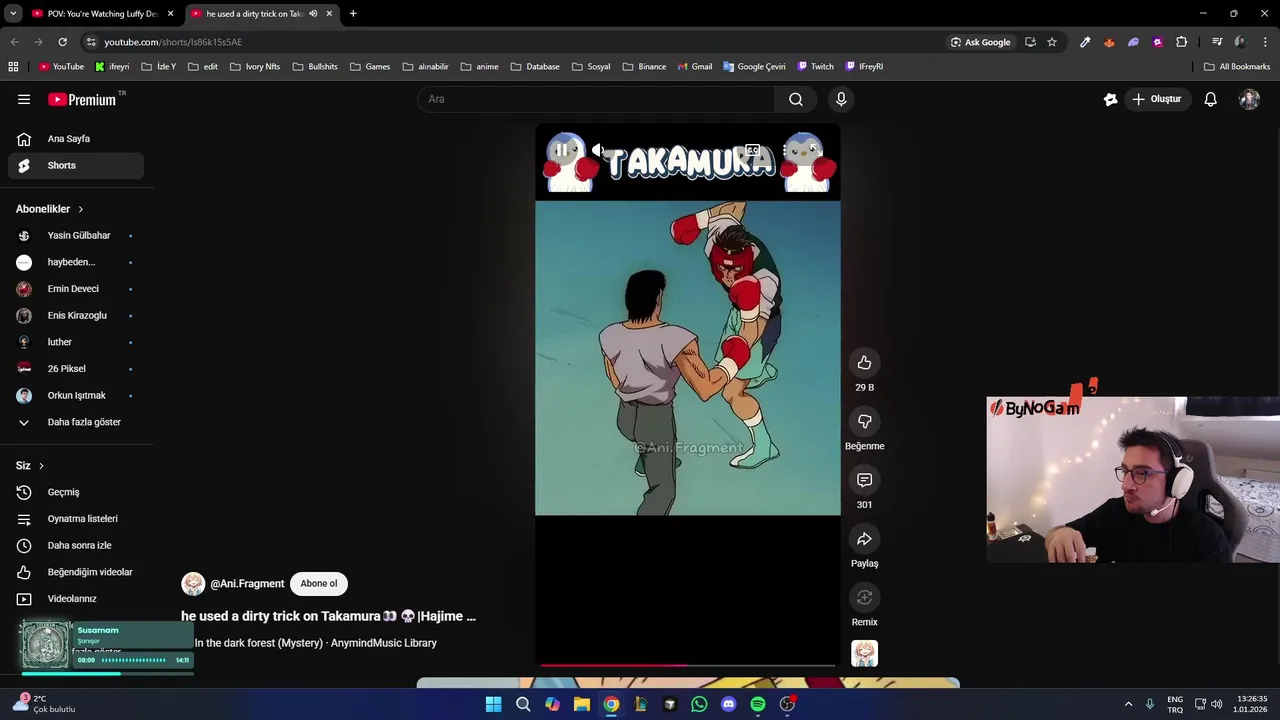Open Chrome media controls icon
This screenshot has width=1280, height=720.
[1217, 42]
